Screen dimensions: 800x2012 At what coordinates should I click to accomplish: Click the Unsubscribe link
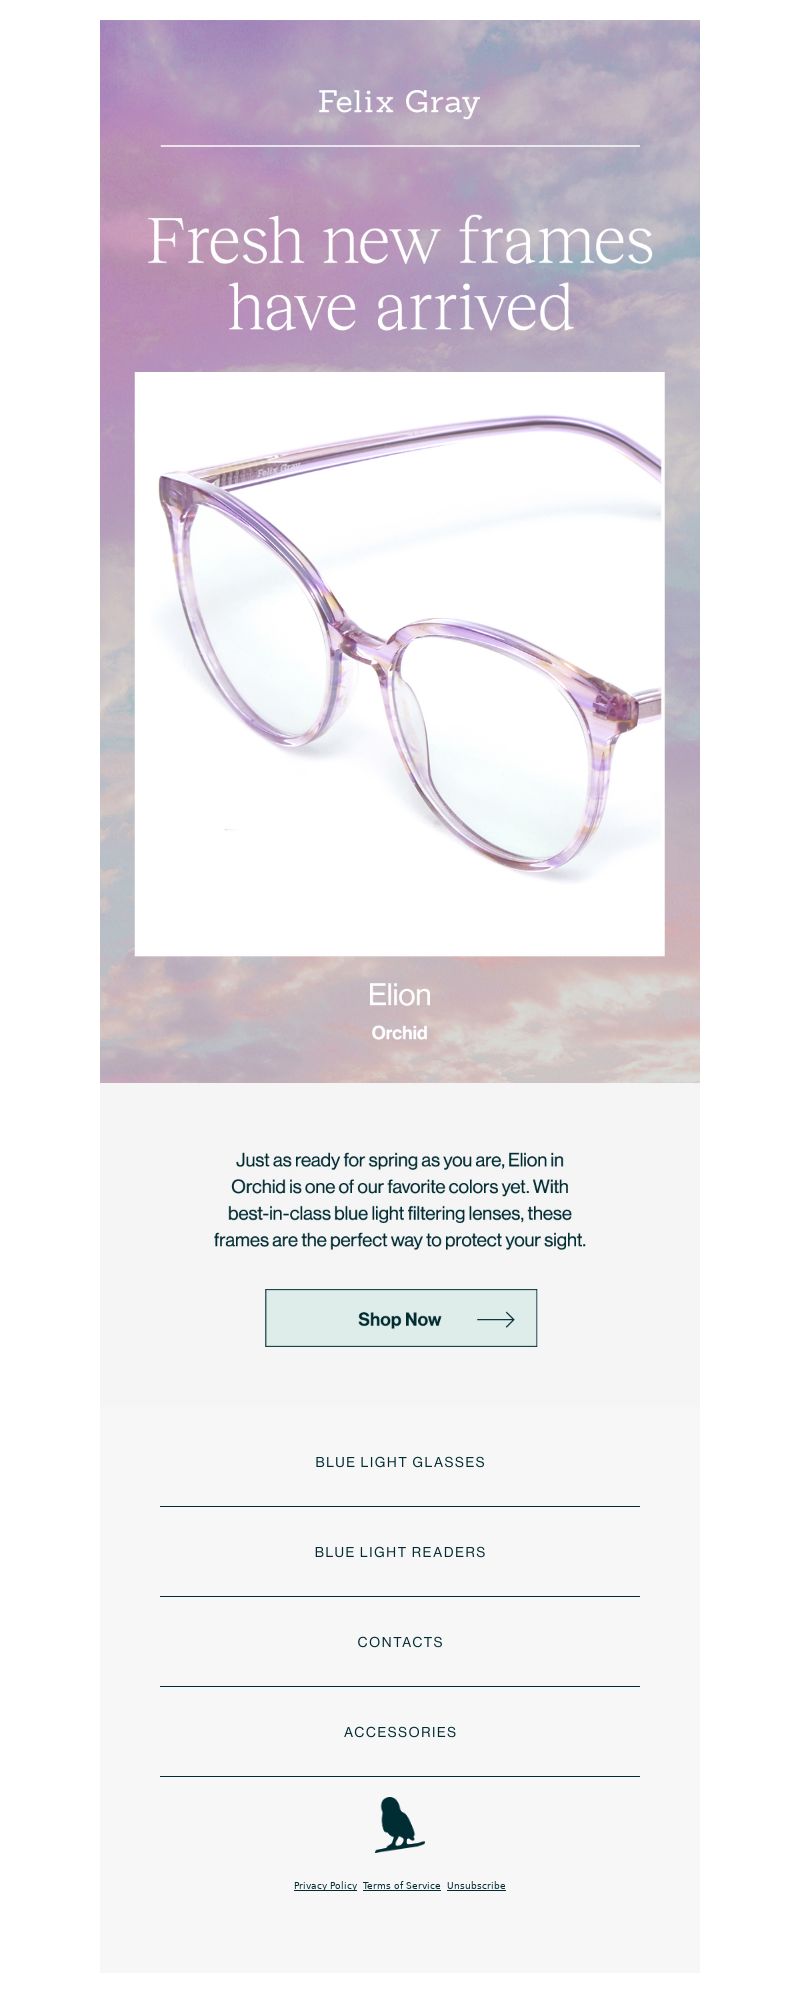[x=476, y=1886]
